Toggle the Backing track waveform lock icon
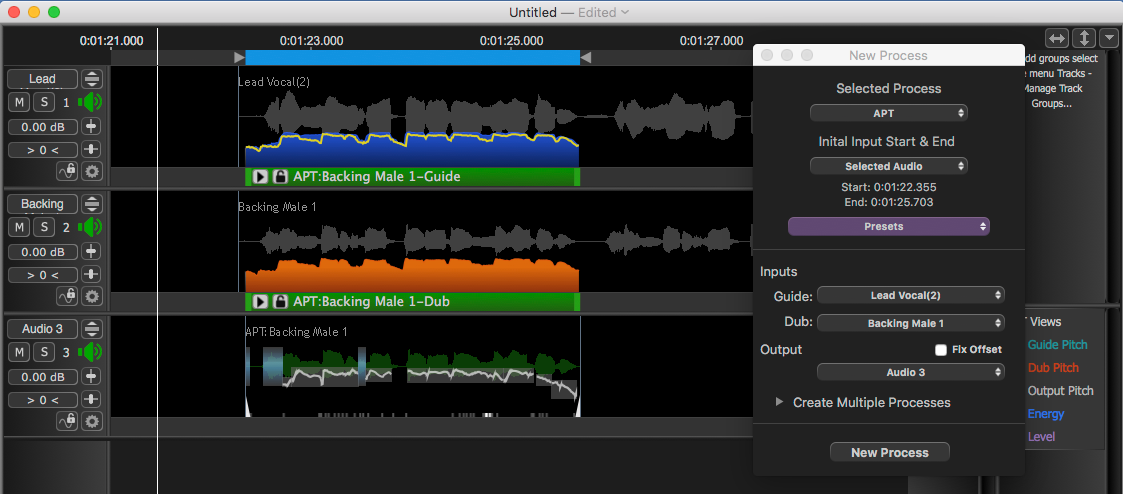The width and height of the screenshot is (1123, 494). point(68,296)
